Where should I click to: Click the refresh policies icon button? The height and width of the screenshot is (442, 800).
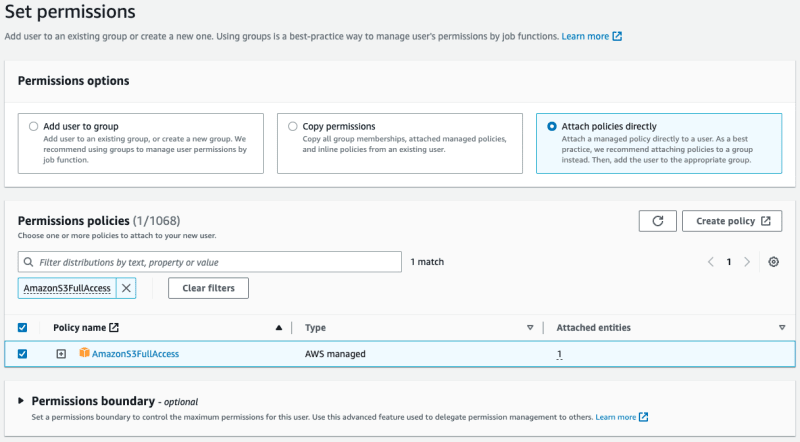(657, 221)
